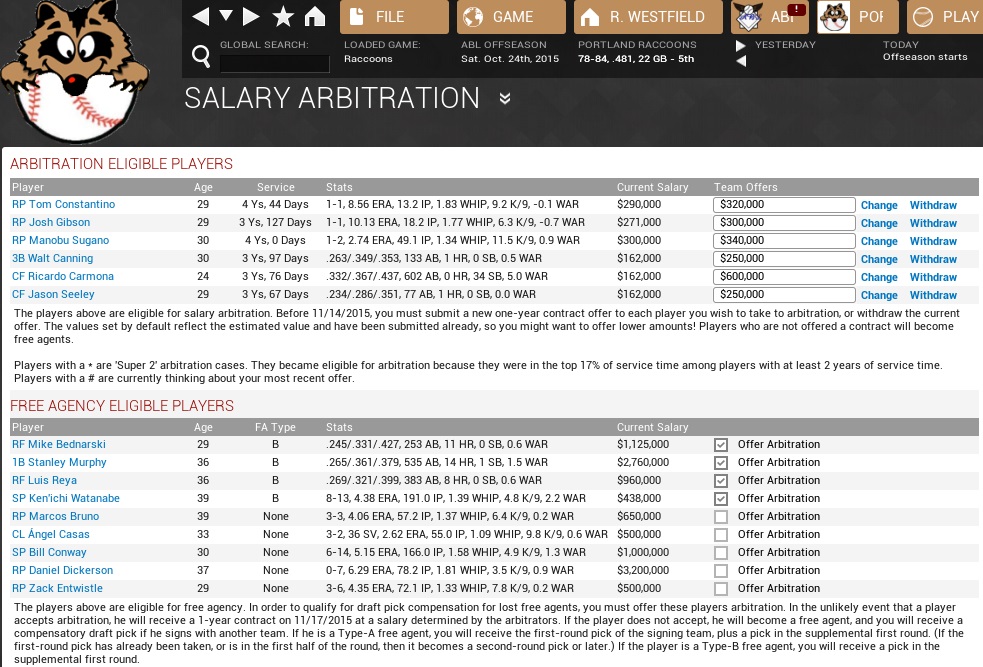Check Offer Arbitration for Marcos Bruno

(x=721, y=517)
